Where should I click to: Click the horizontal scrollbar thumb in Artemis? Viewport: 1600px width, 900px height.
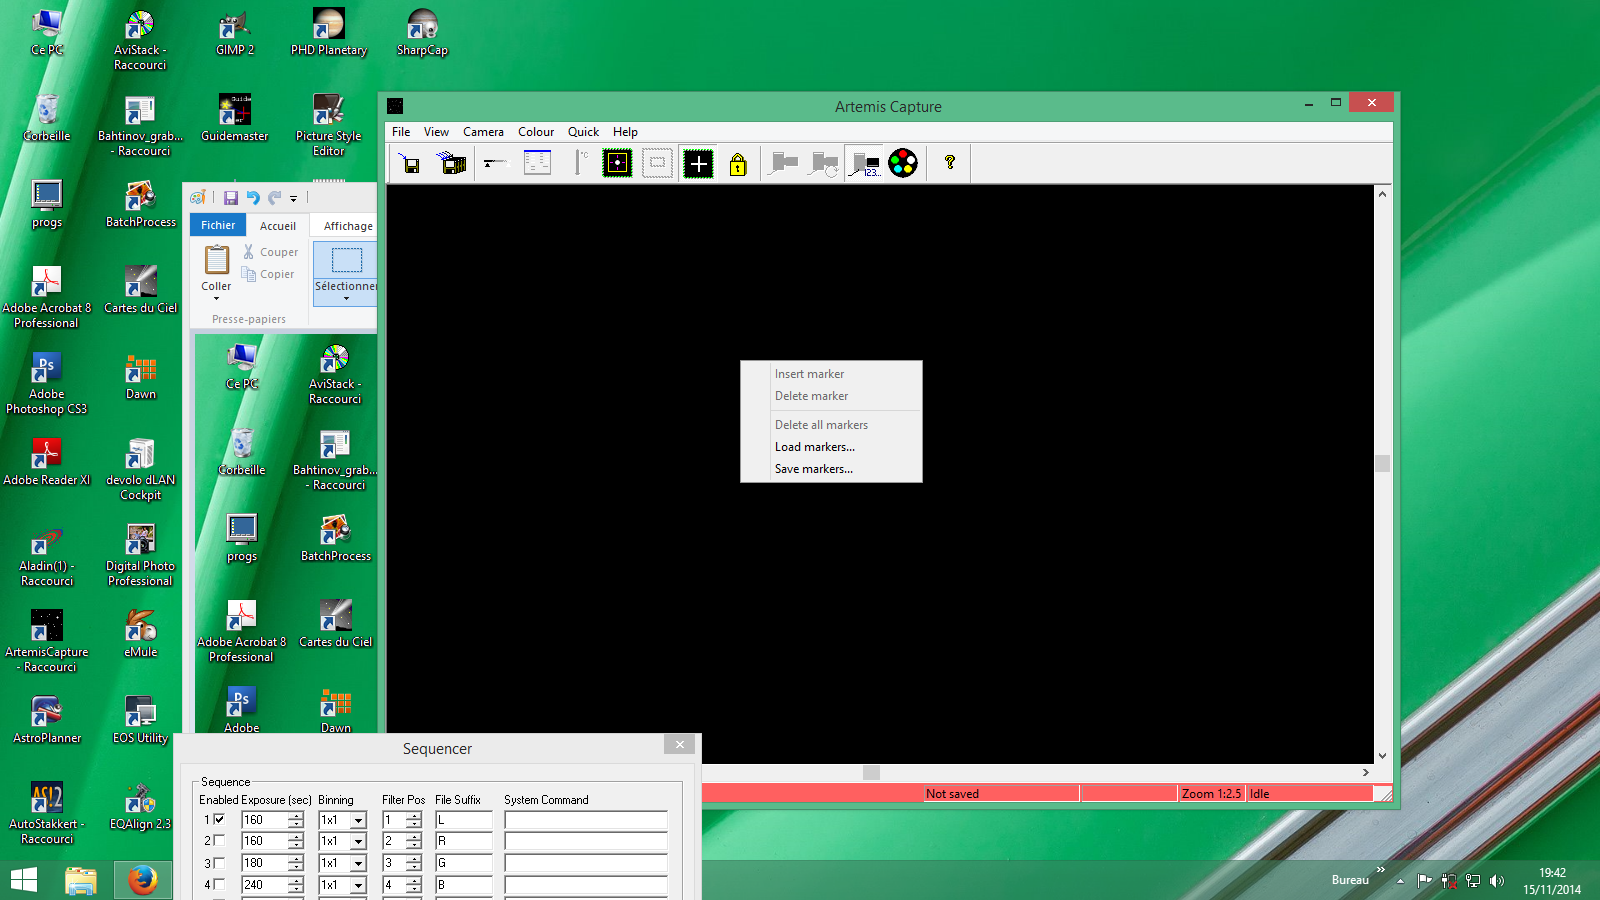871,772
